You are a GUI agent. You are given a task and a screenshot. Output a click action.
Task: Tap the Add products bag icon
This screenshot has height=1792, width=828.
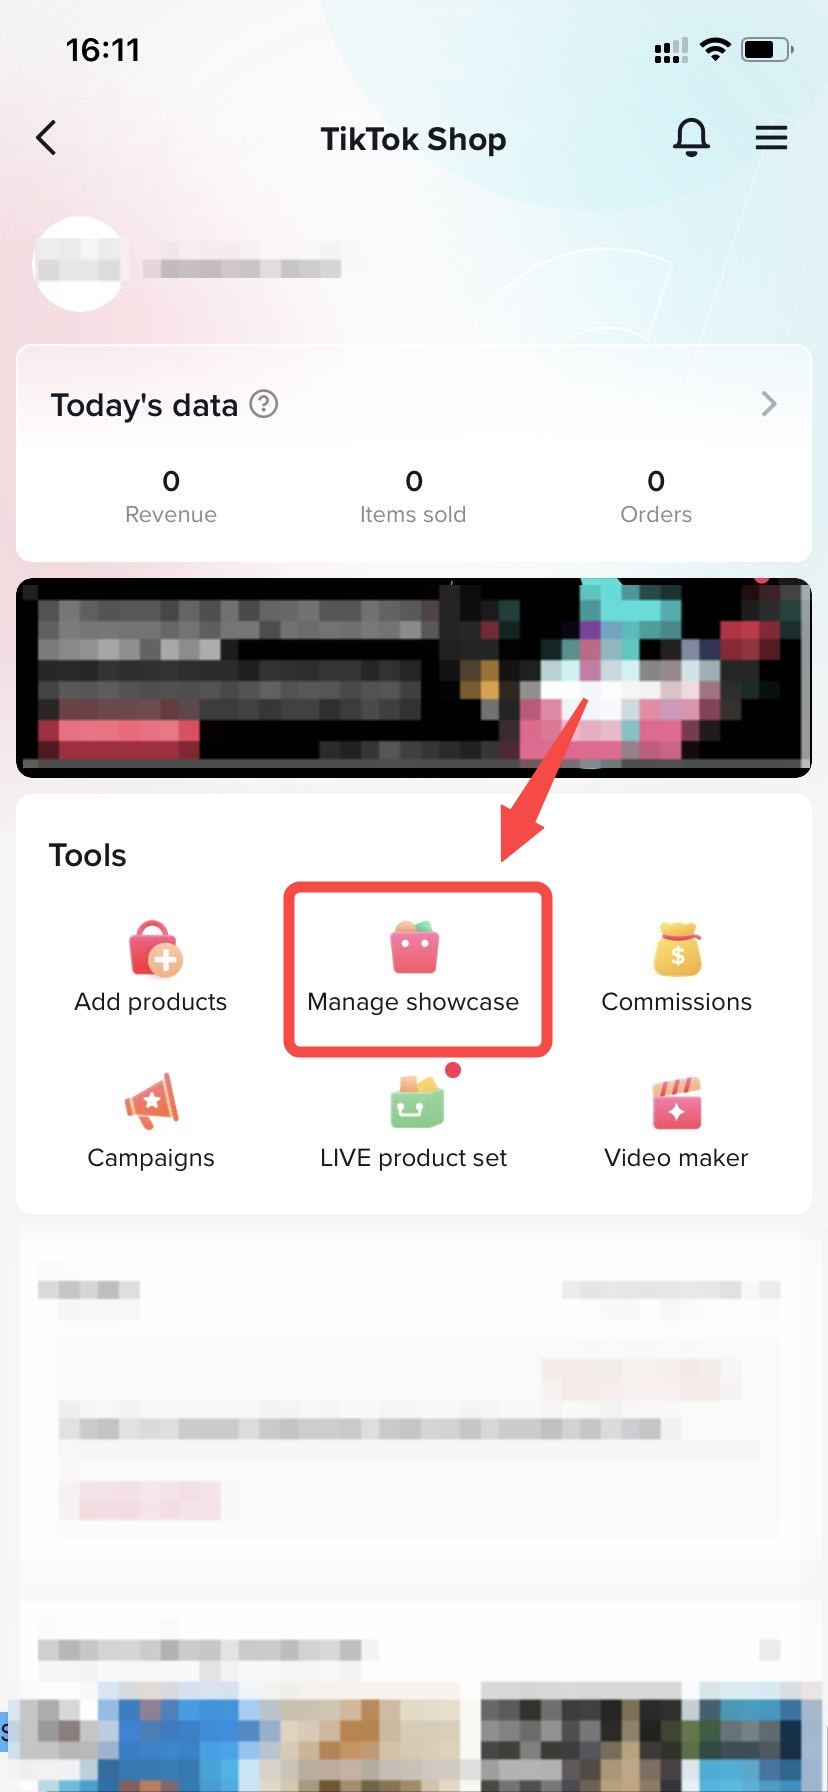coord(154,948)
